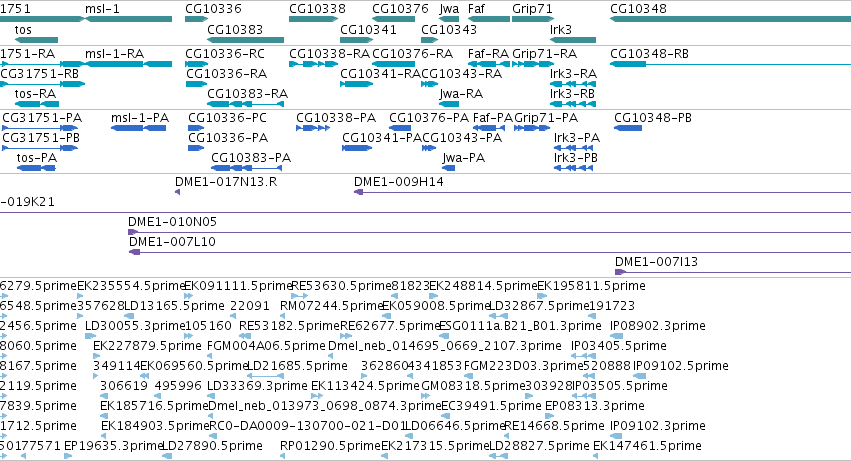Click the CG10338 gene label

point(317,9)
